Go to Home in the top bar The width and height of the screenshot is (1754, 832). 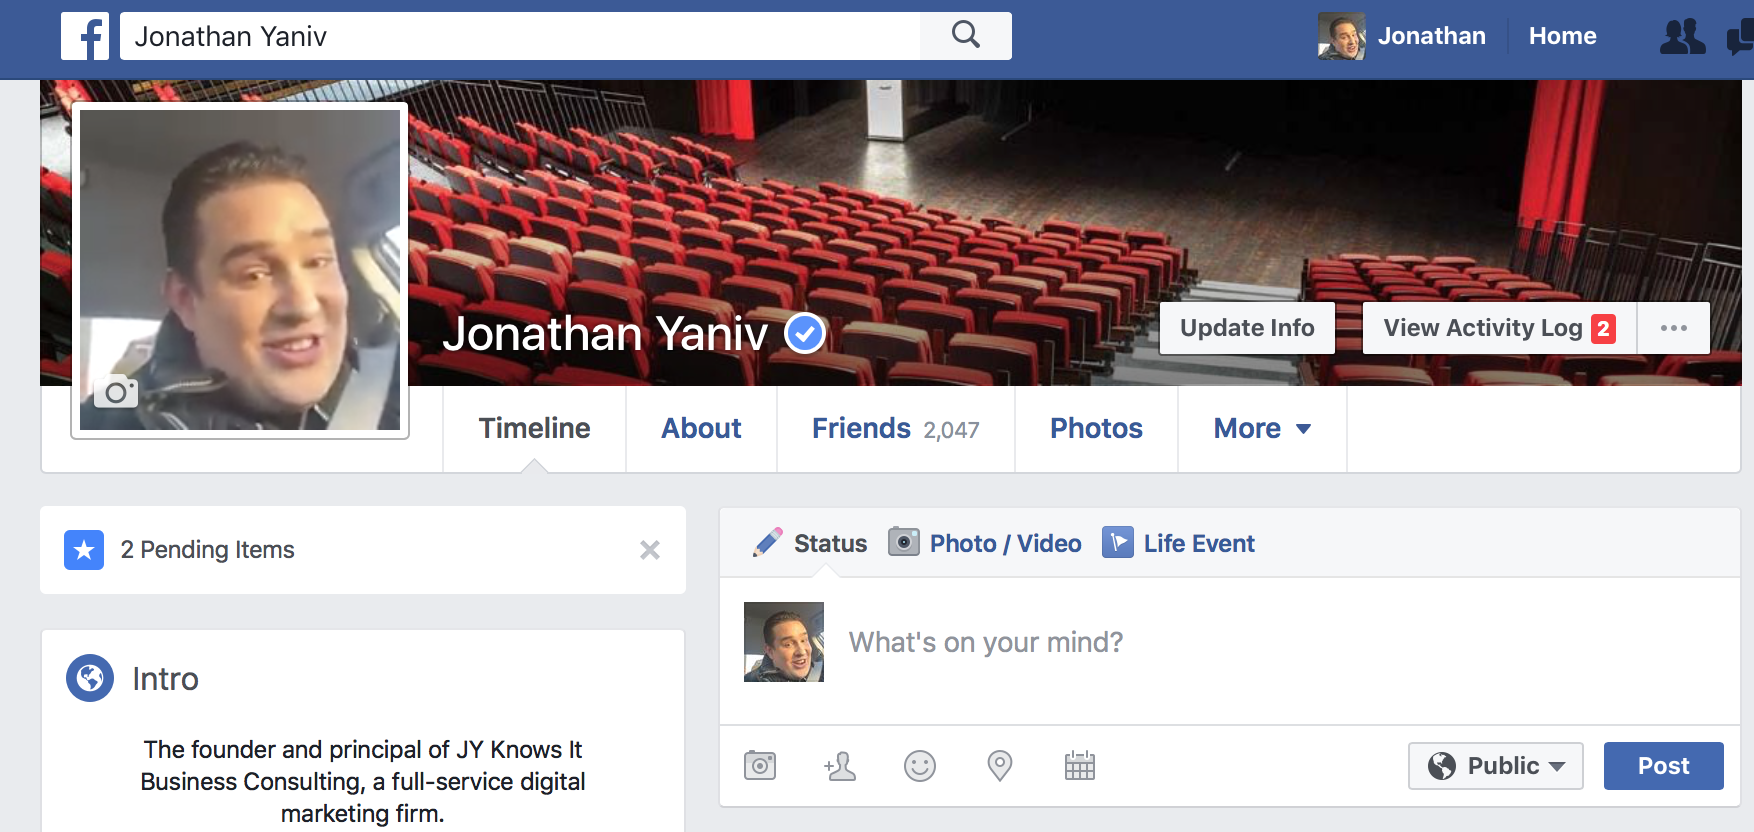[x=1562, y=36]
